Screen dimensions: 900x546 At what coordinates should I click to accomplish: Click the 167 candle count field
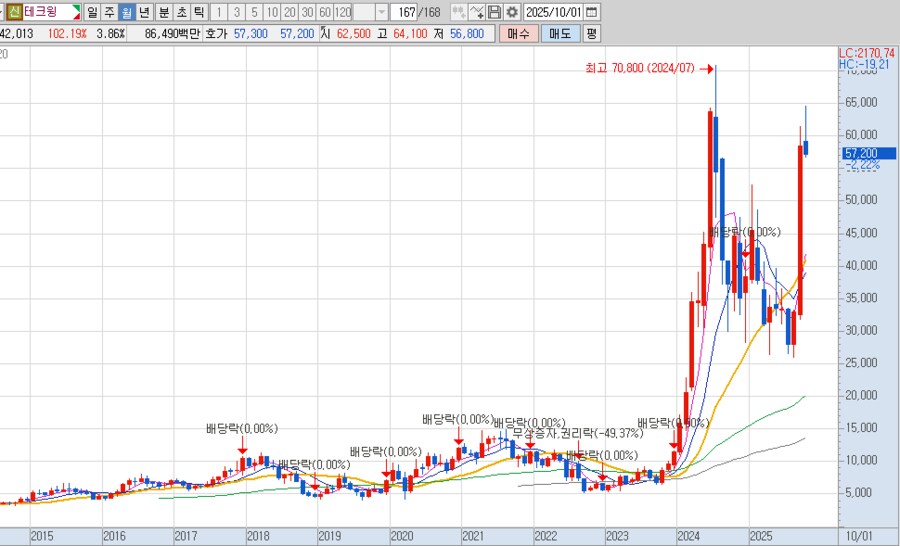[x=405, y=12]
